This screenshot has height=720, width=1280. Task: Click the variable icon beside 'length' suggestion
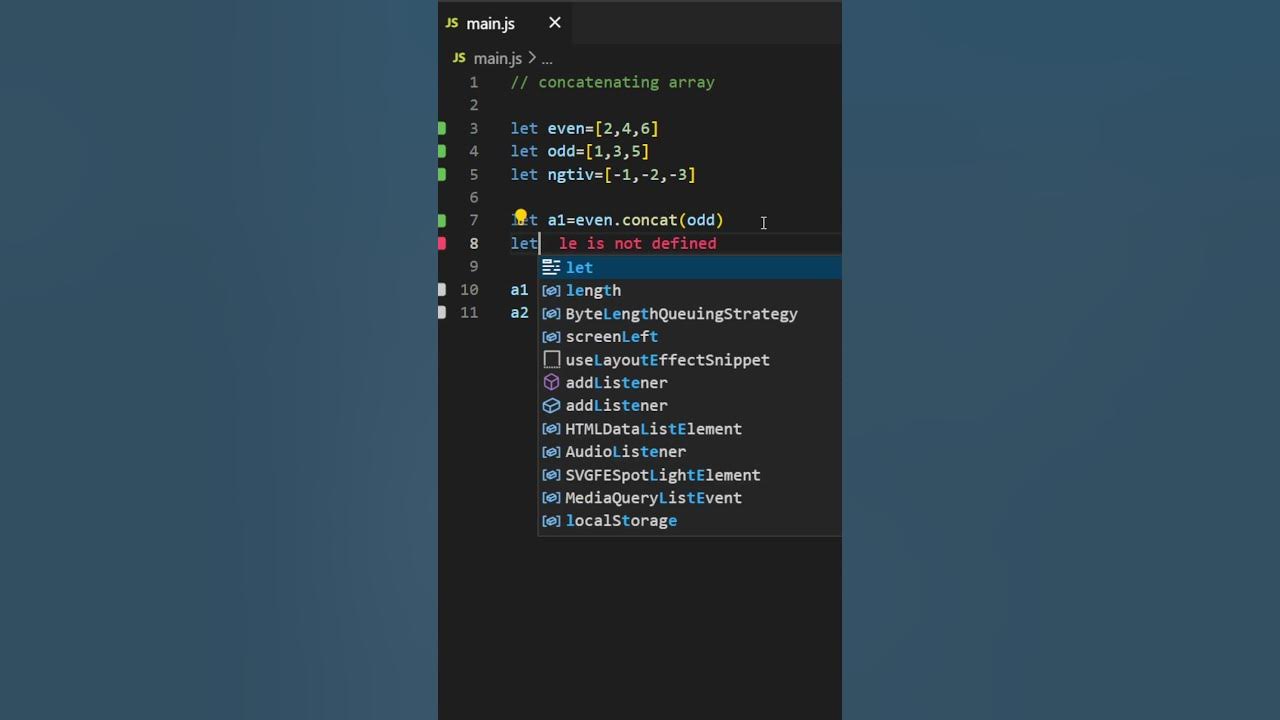coord(551,290)
